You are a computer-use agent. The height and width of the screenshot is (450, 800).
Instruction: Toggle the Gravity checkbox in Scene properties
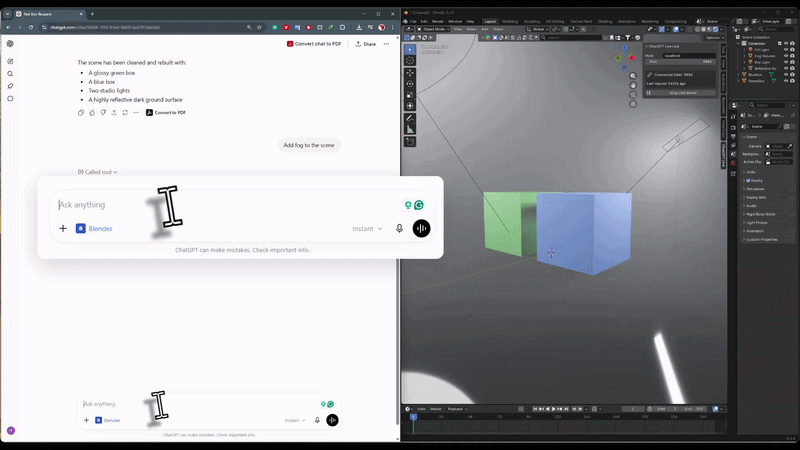pos(748,180)
